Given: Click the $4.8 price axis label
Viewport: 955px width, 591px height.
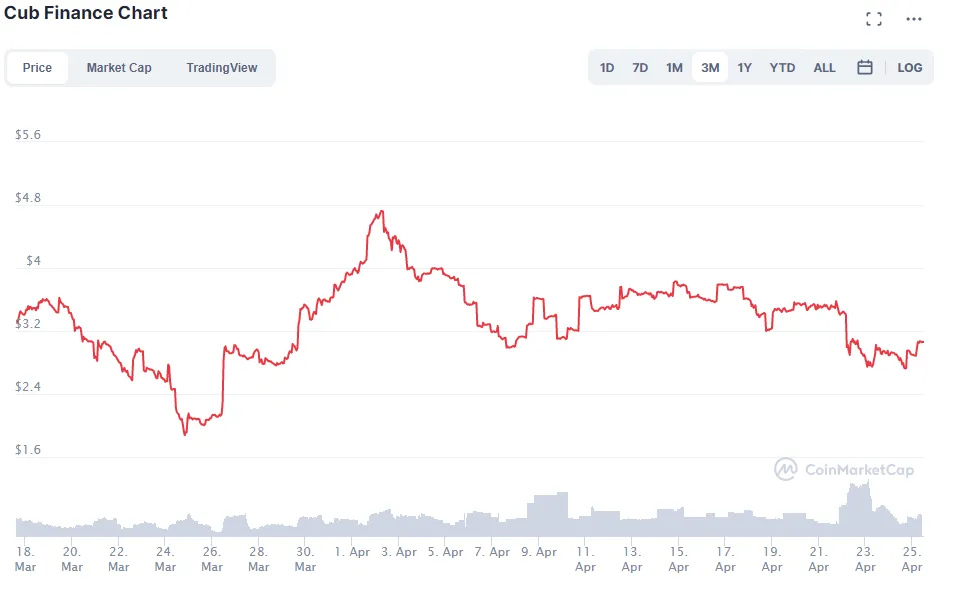Looking at the screenshot, I should tap(28, 198).
